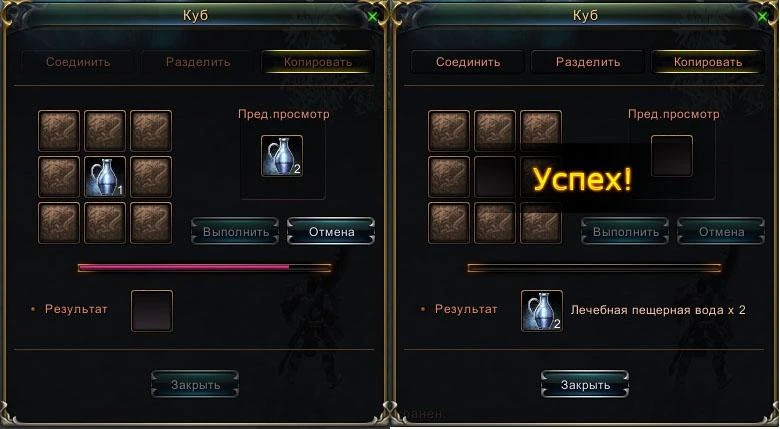The height and width of the screenshot is (429, 780).
Task: Click the Закрыть button in the right window
Action: (585, 385)
